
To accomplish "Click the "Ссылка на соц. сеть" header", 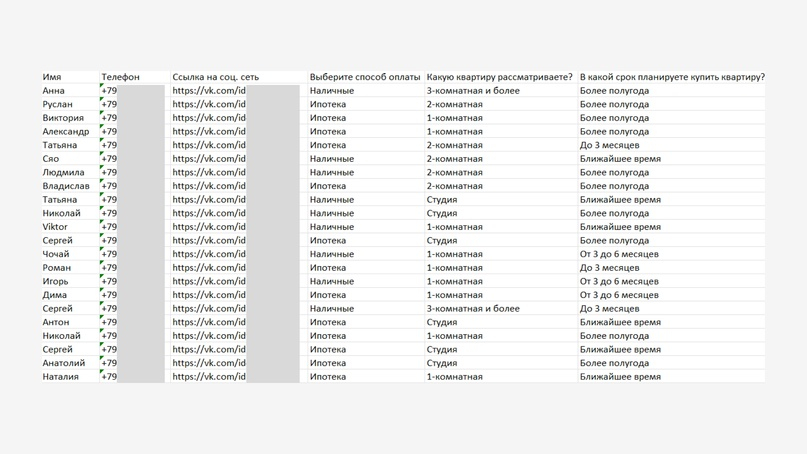I will pos(215,77).
